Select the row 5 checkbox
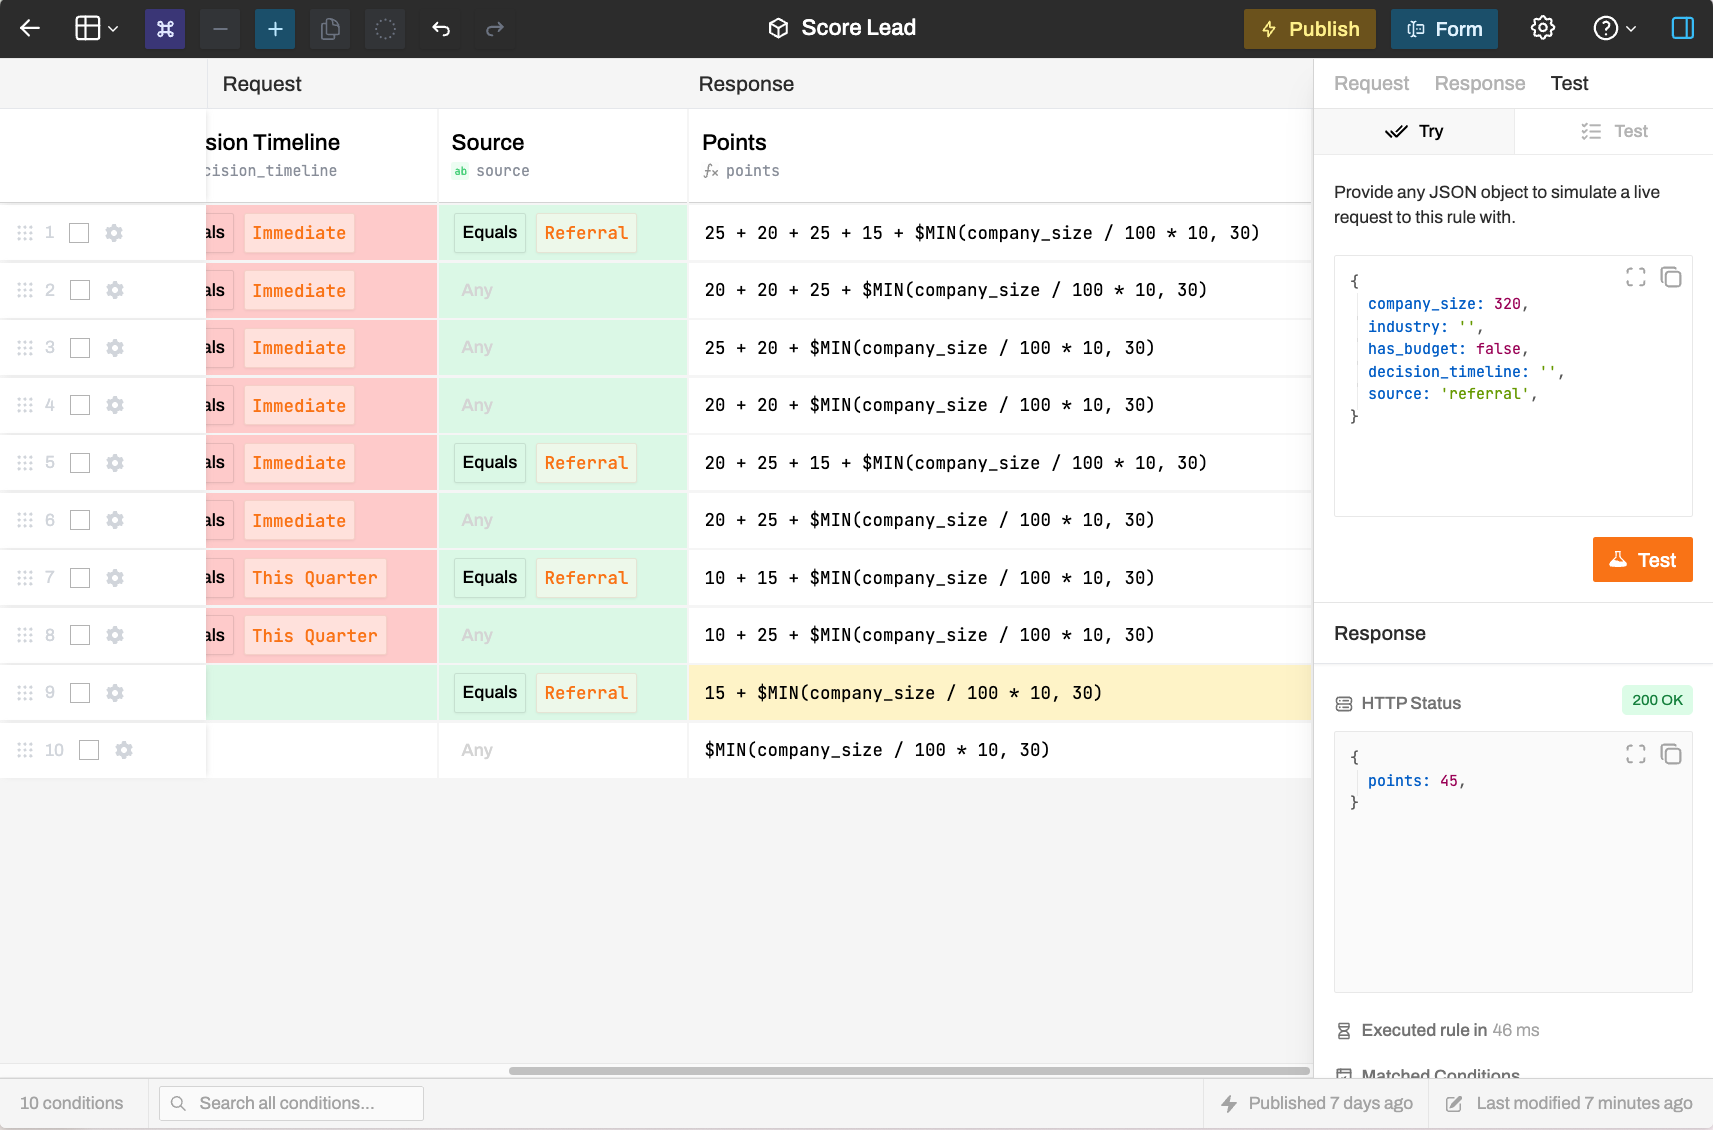This screenshot has height=1130, width=1713. (80, 463)
